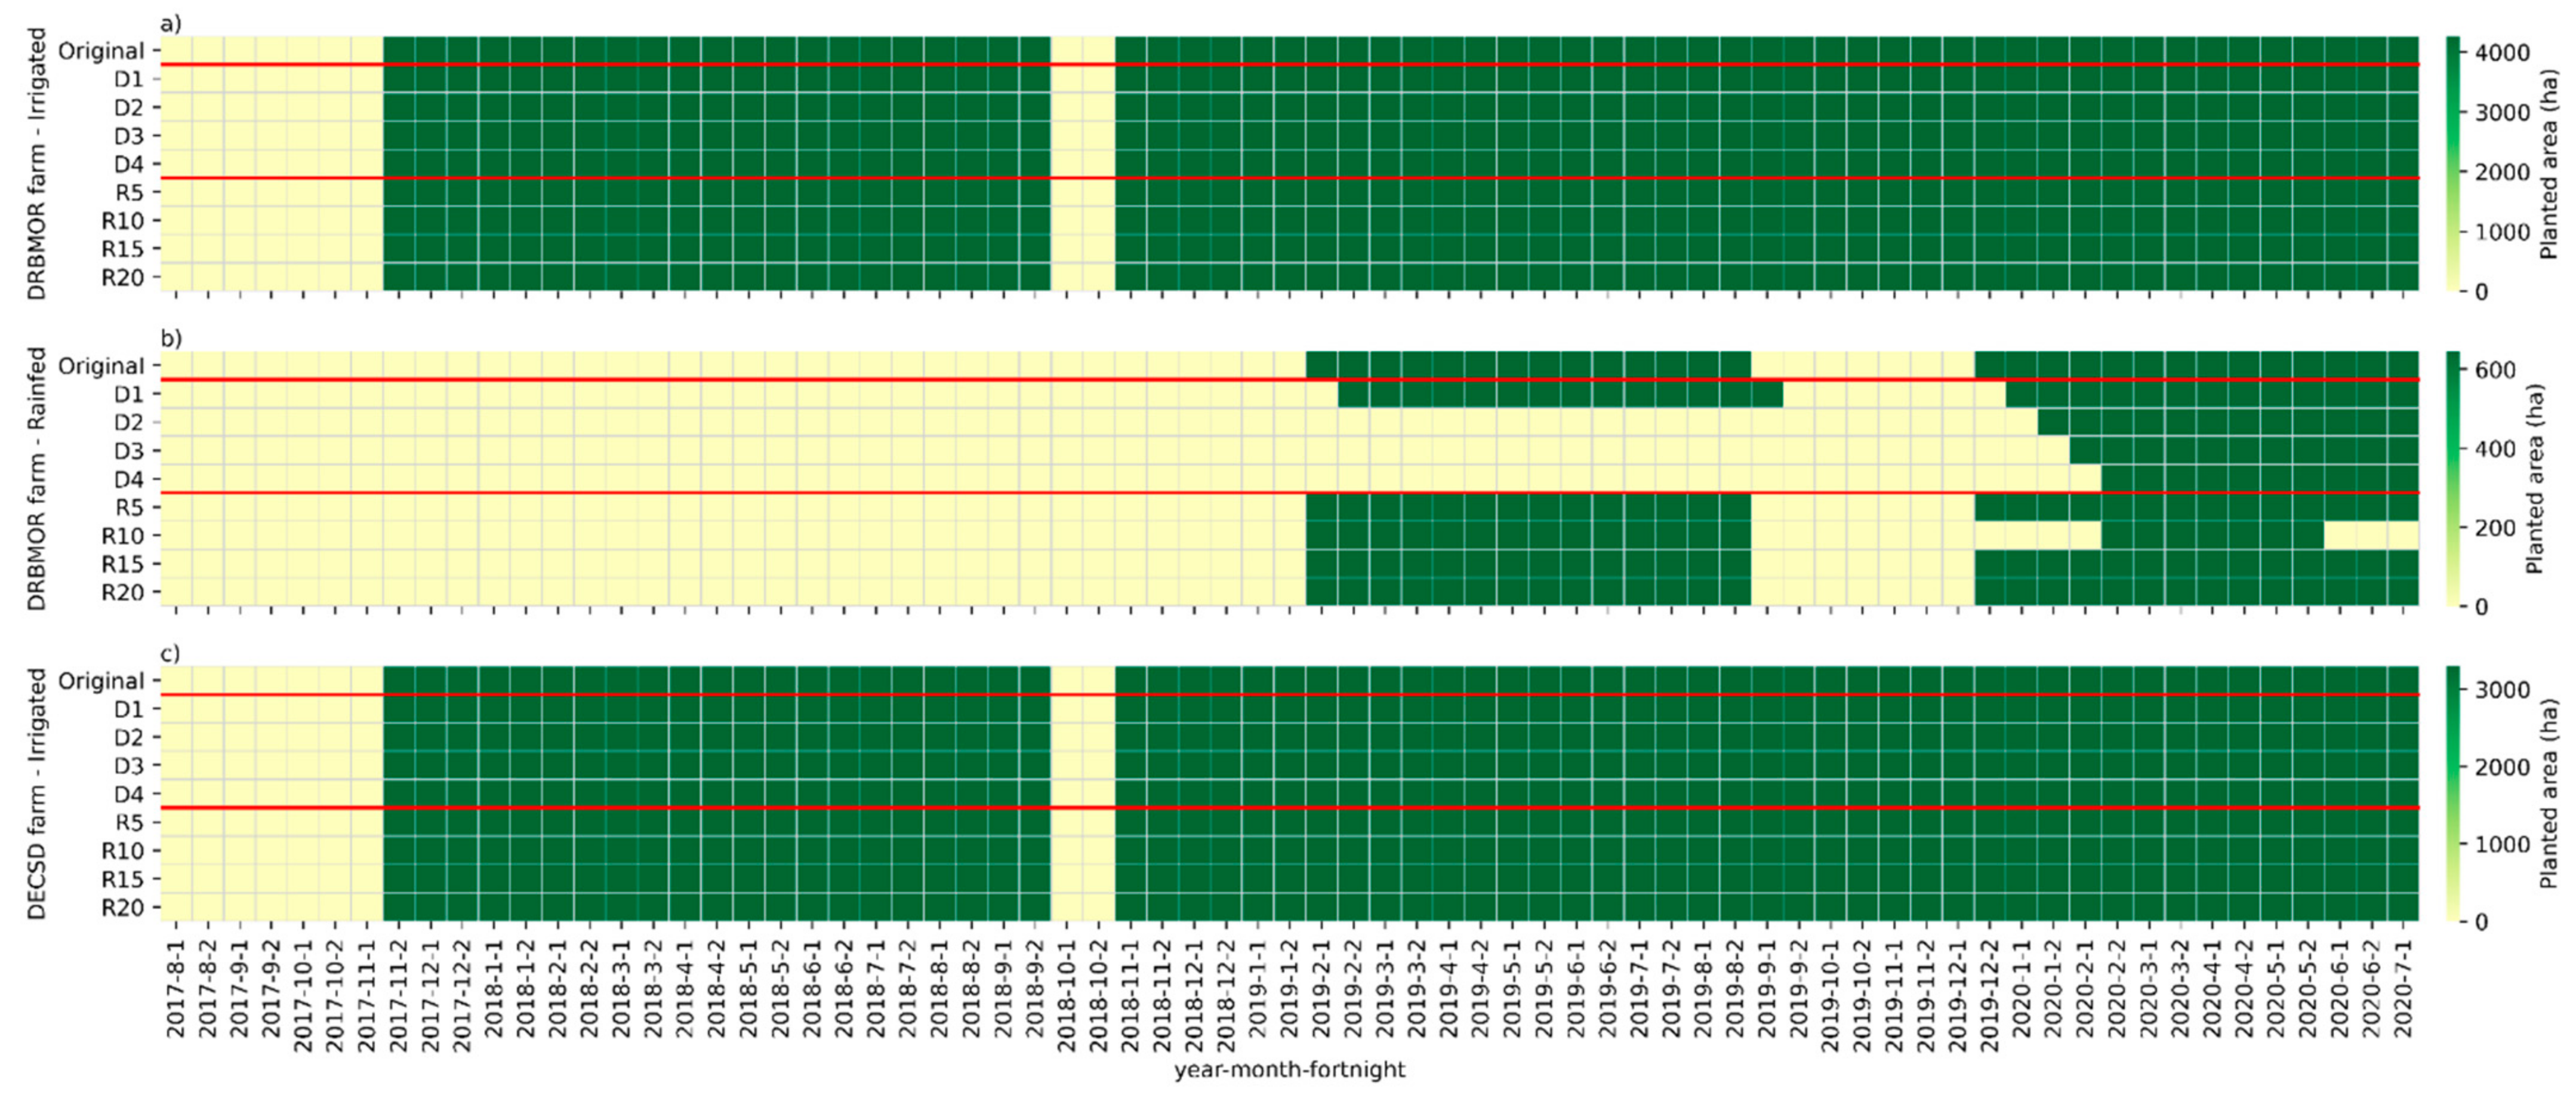The height and width of the screenshot is (1101, 2576).
Task: Click the 'D4' row label in panel b)
Action: point(128,479)
